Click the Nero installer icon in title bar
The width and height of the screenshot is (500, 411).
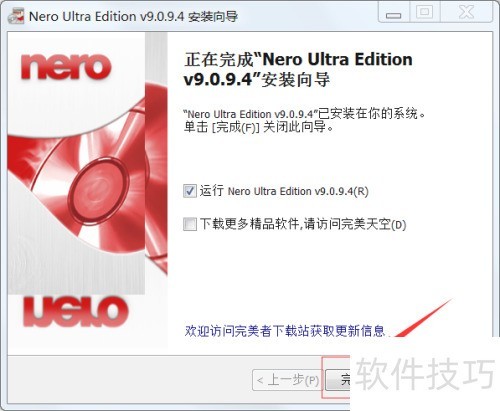click(16, 16)
